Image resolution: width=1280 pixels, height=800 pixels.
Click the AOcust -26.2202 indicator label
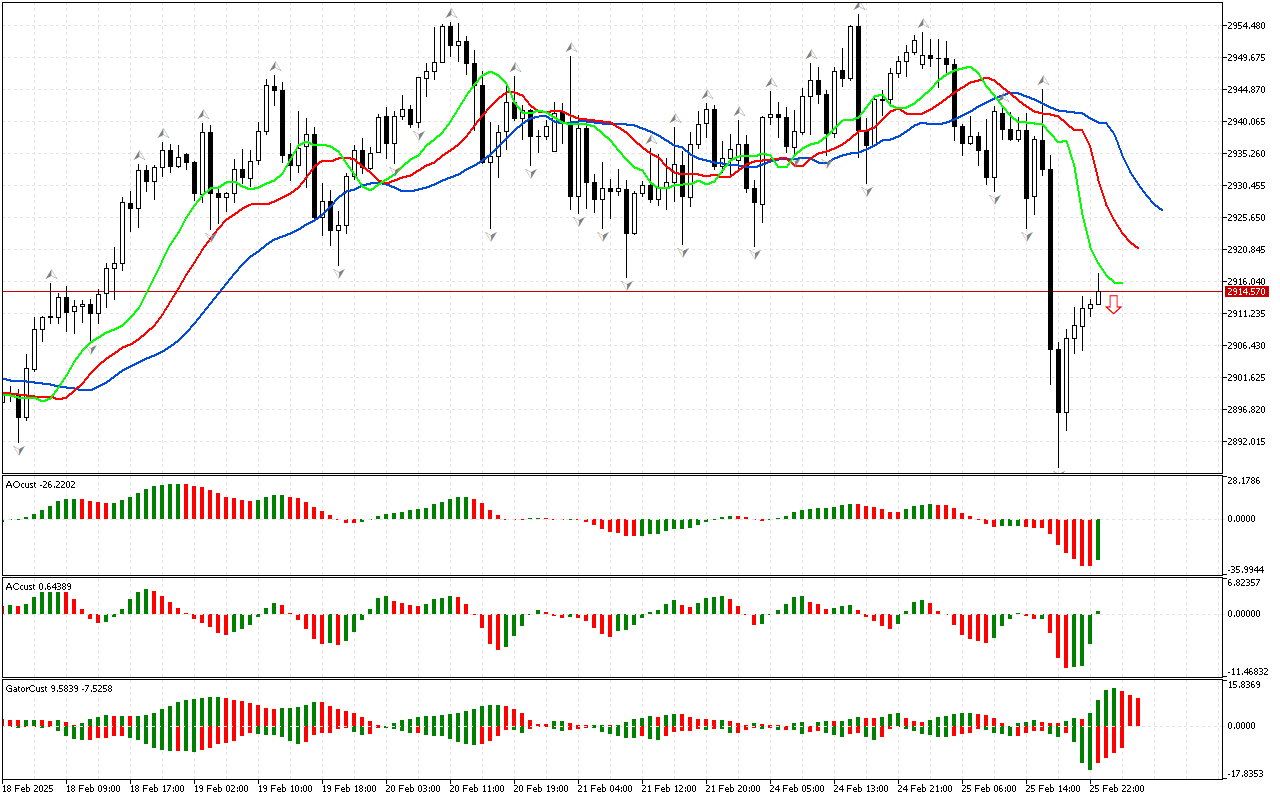(x=40, y=485)
